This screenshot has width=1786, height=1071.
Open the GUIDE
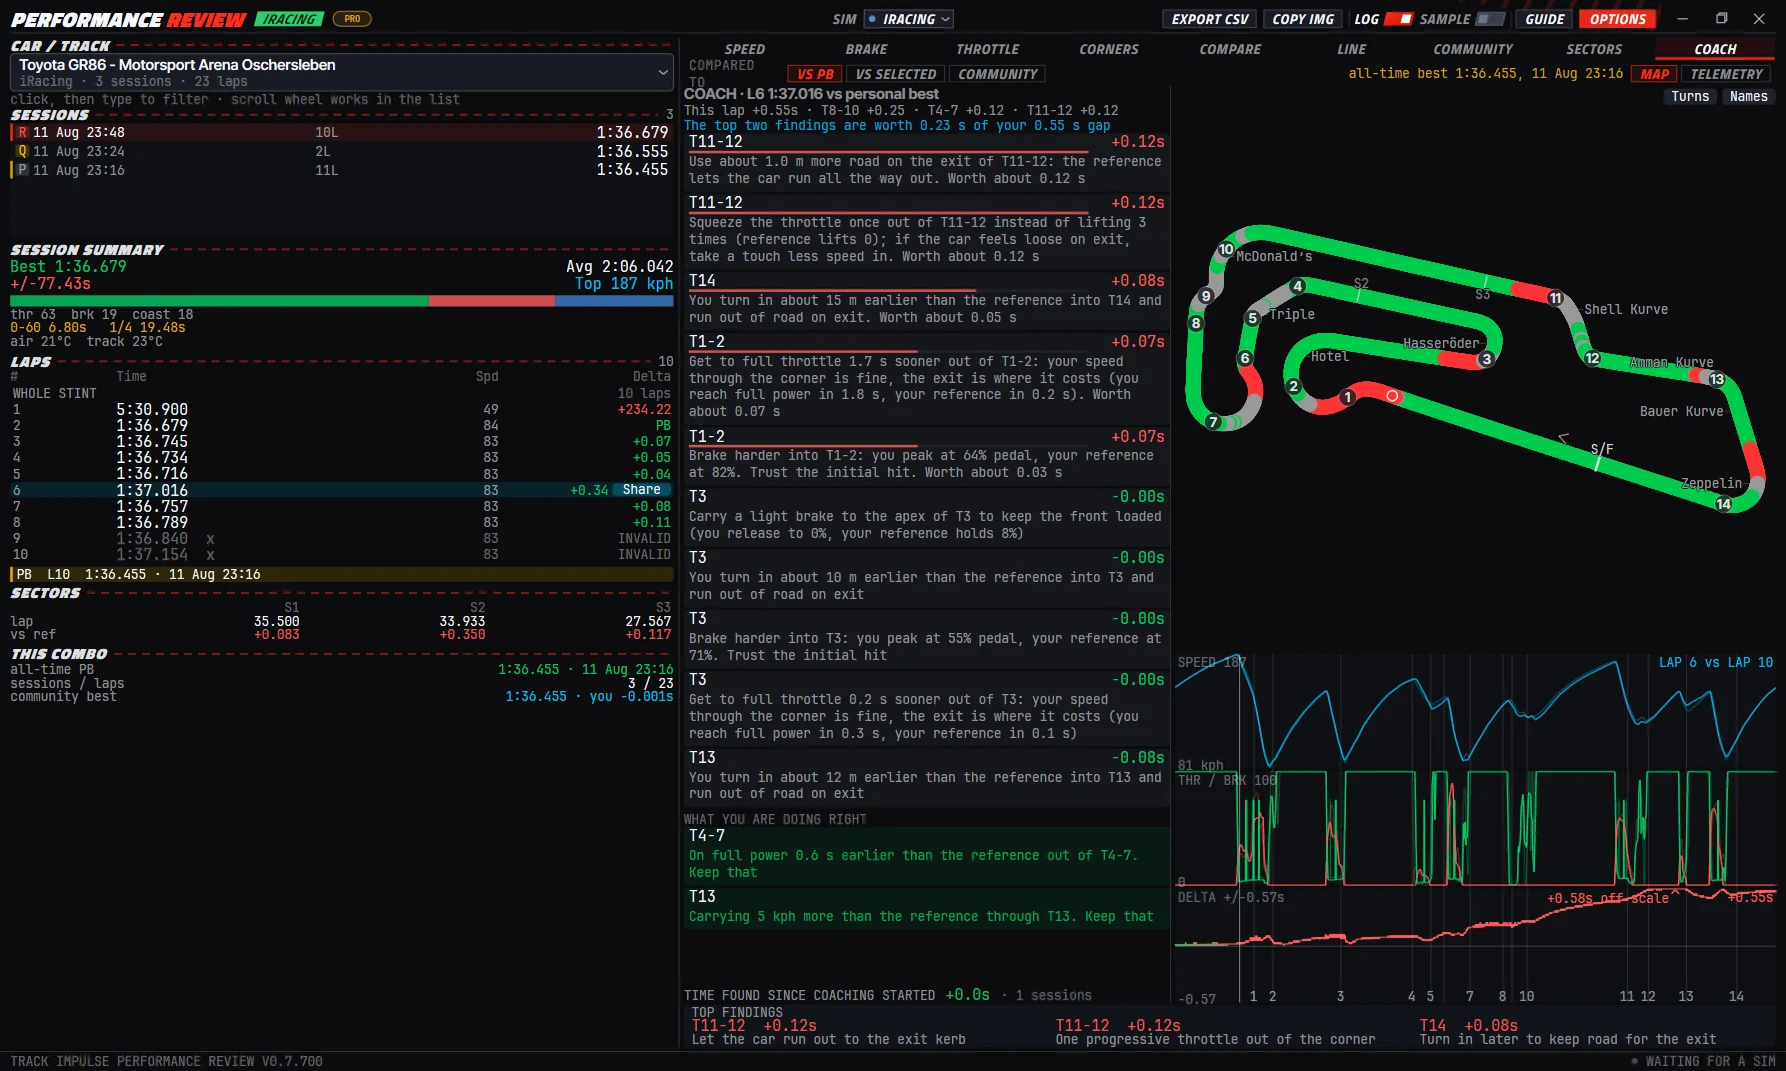(x=1545, y=19)
